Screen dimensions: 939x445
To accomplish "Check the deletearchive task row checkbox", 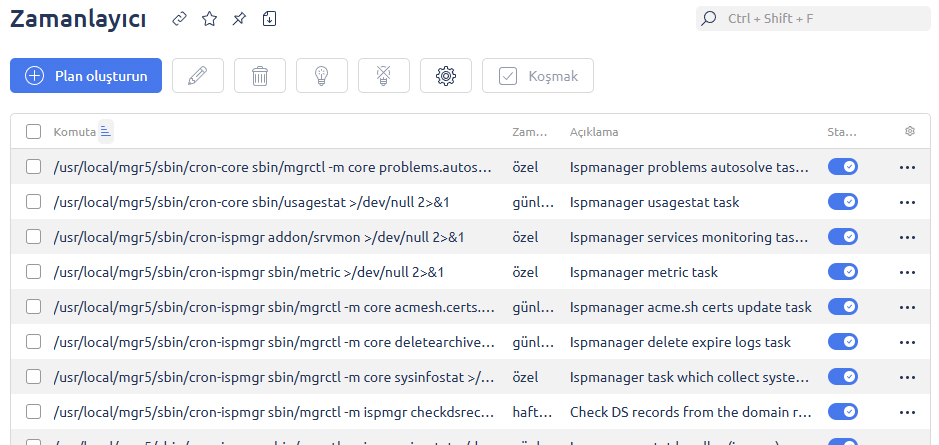I will pyautogui.click(x=34, y=342).
